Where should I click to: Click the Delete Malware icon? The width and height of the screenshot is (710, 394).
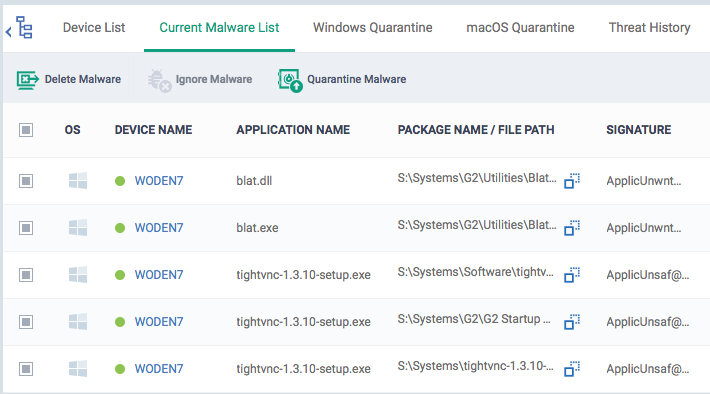(x=28, y=80)
